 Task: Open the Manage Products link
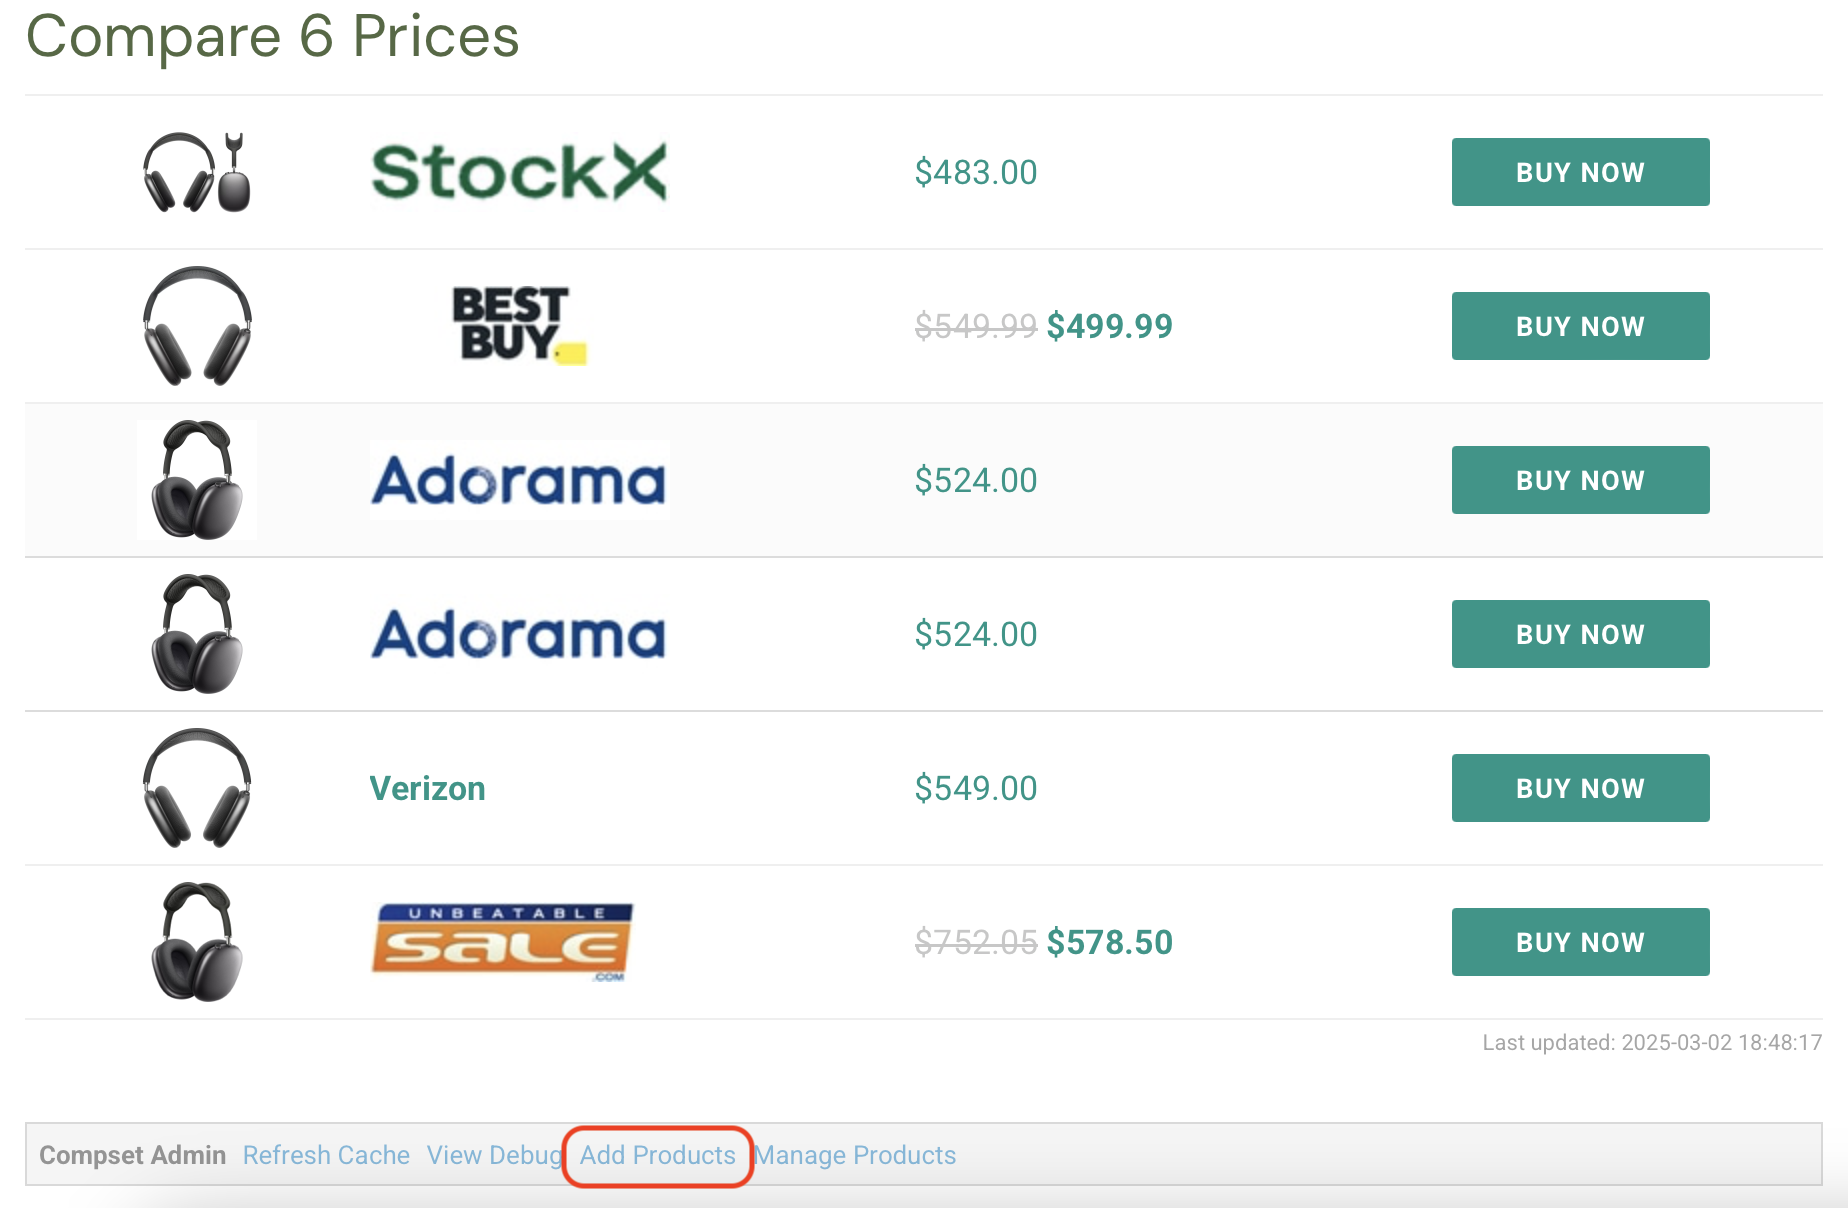855,1155
